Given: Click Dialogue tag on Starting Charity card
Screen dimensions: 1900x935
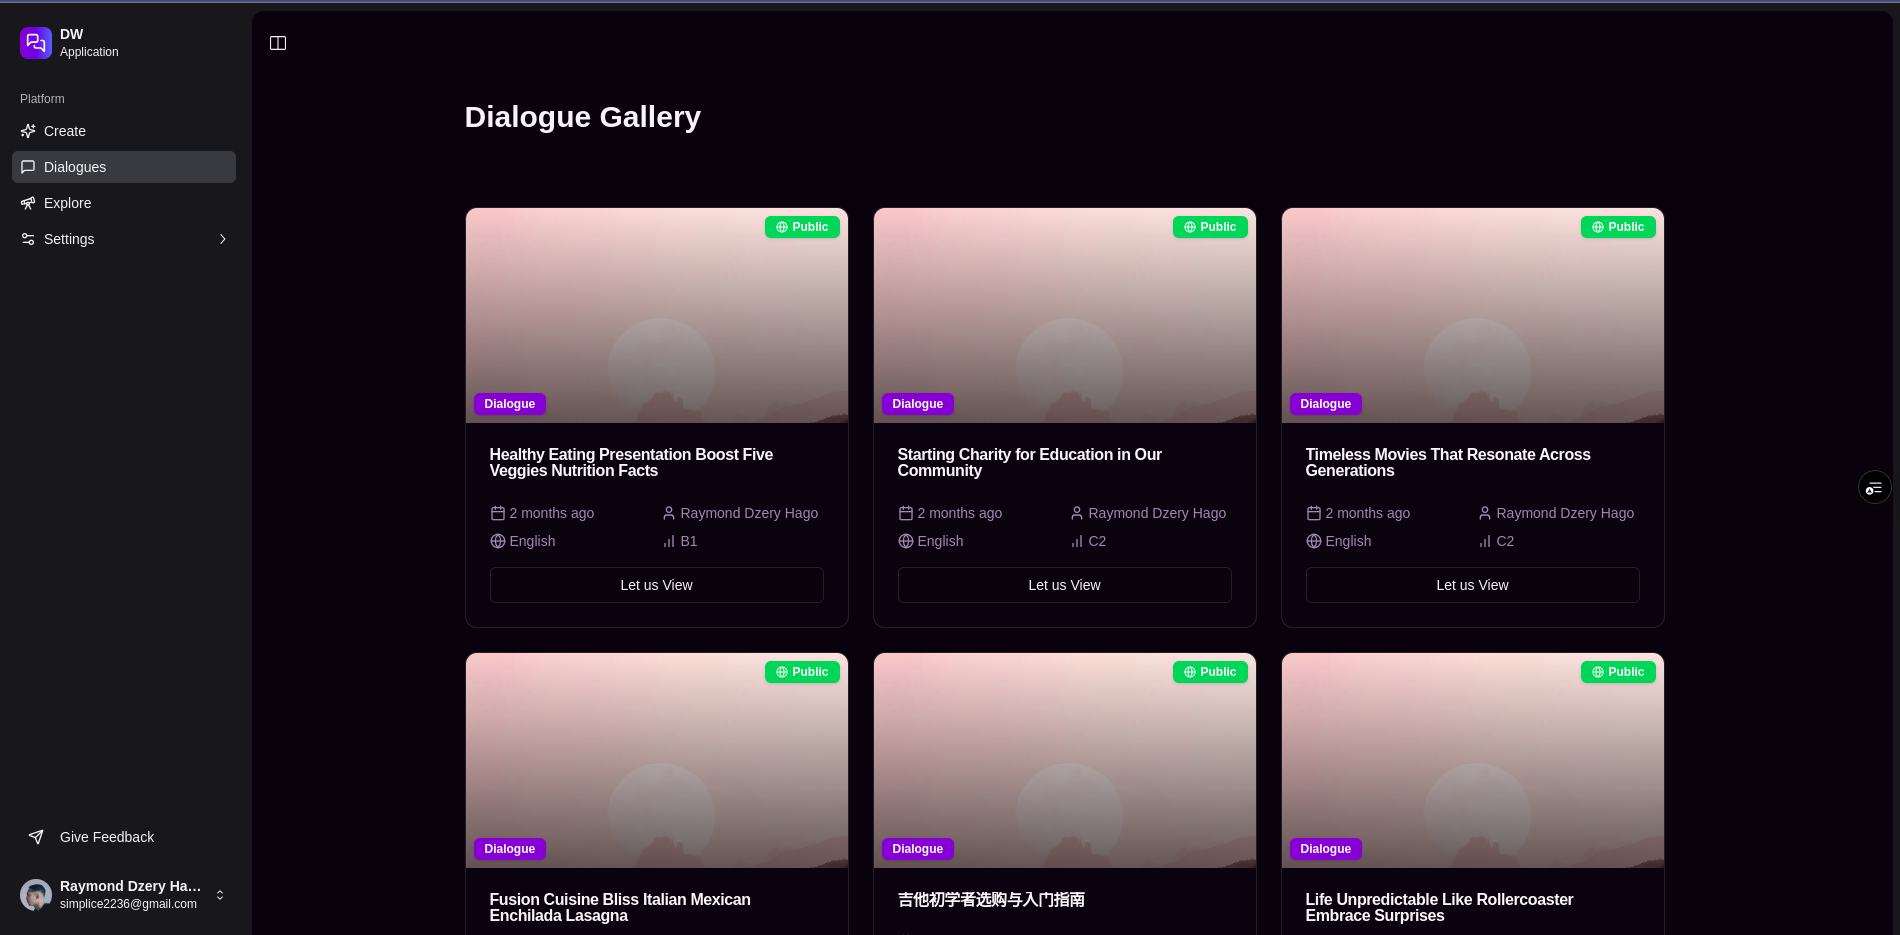Looking at the screenshot, I should (x=918, y=404).
